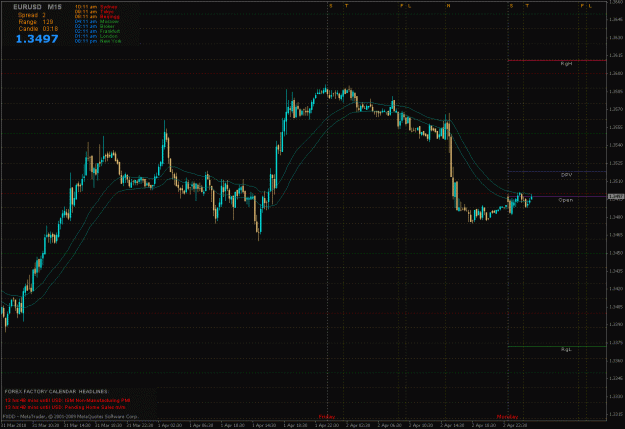Click the red Friday day separator label
Image resolution: width=625 pixels, height=429 pixels.
(x=327, y=417)
